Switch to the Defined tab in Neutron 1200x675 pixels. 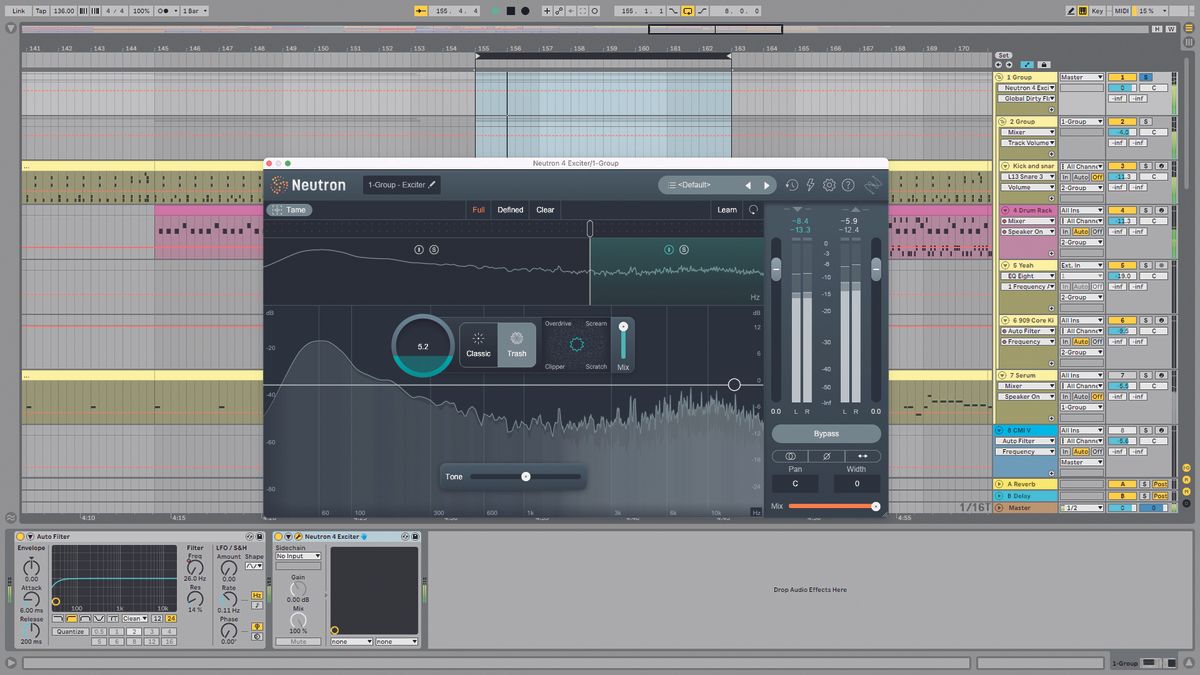(x=510, y=210)
